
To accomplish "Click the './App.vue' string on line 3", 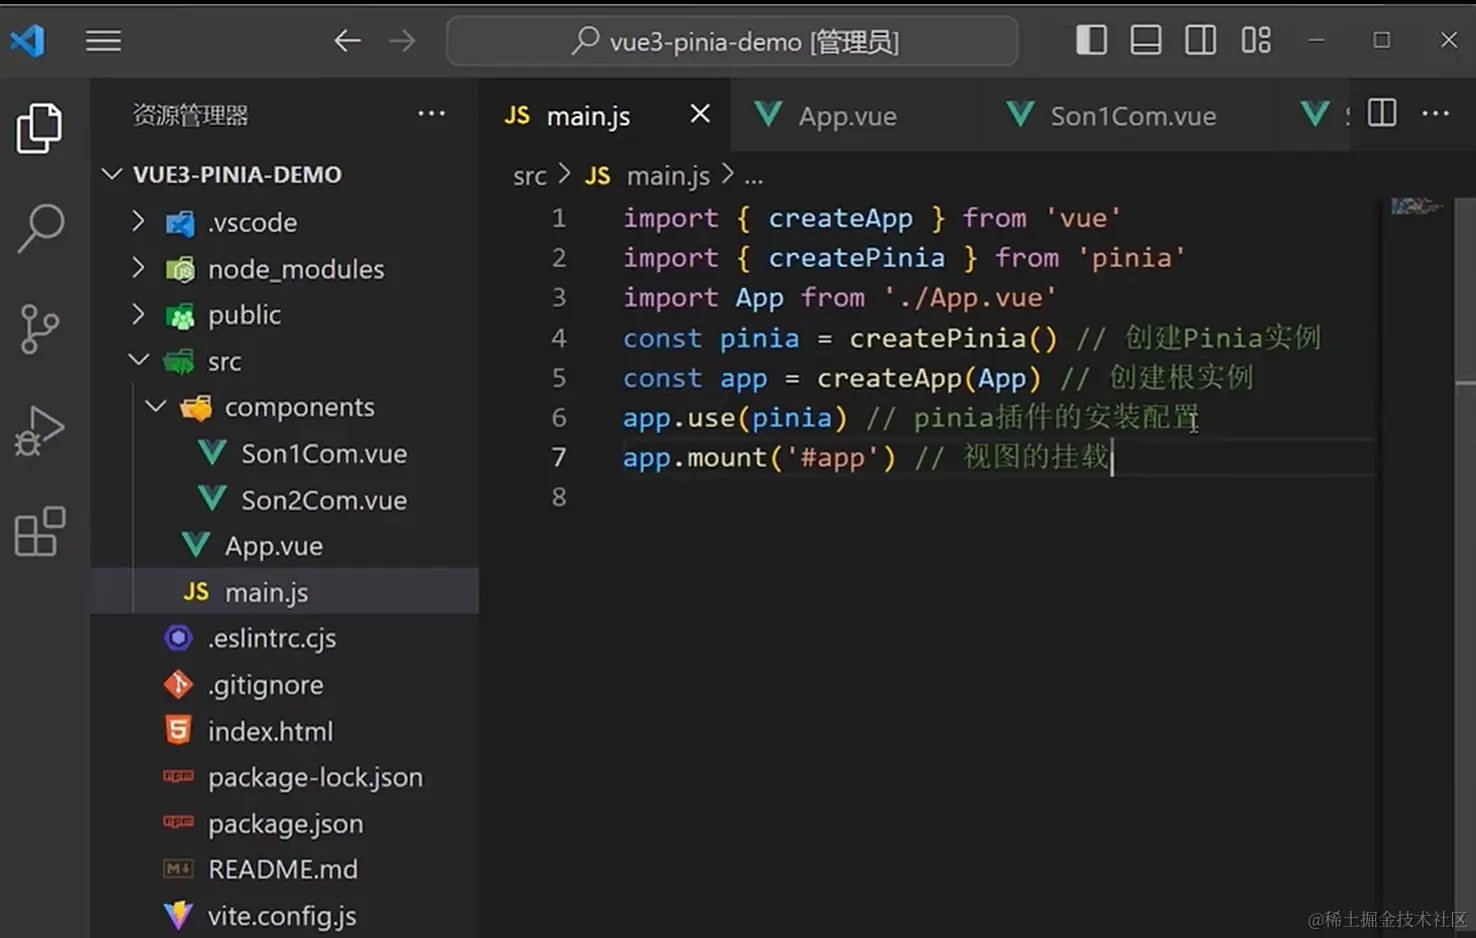I will tap(969, 298).
